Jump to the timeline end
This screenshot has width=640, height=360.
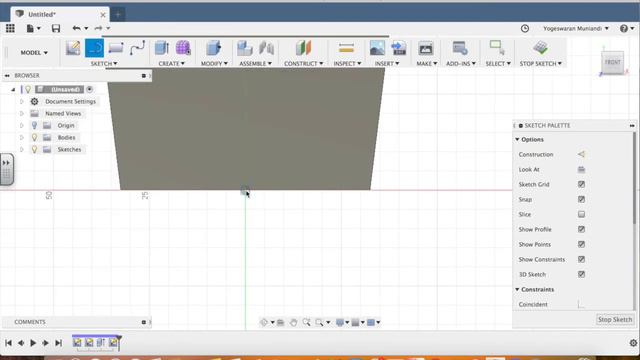click(x=58, y=343)
